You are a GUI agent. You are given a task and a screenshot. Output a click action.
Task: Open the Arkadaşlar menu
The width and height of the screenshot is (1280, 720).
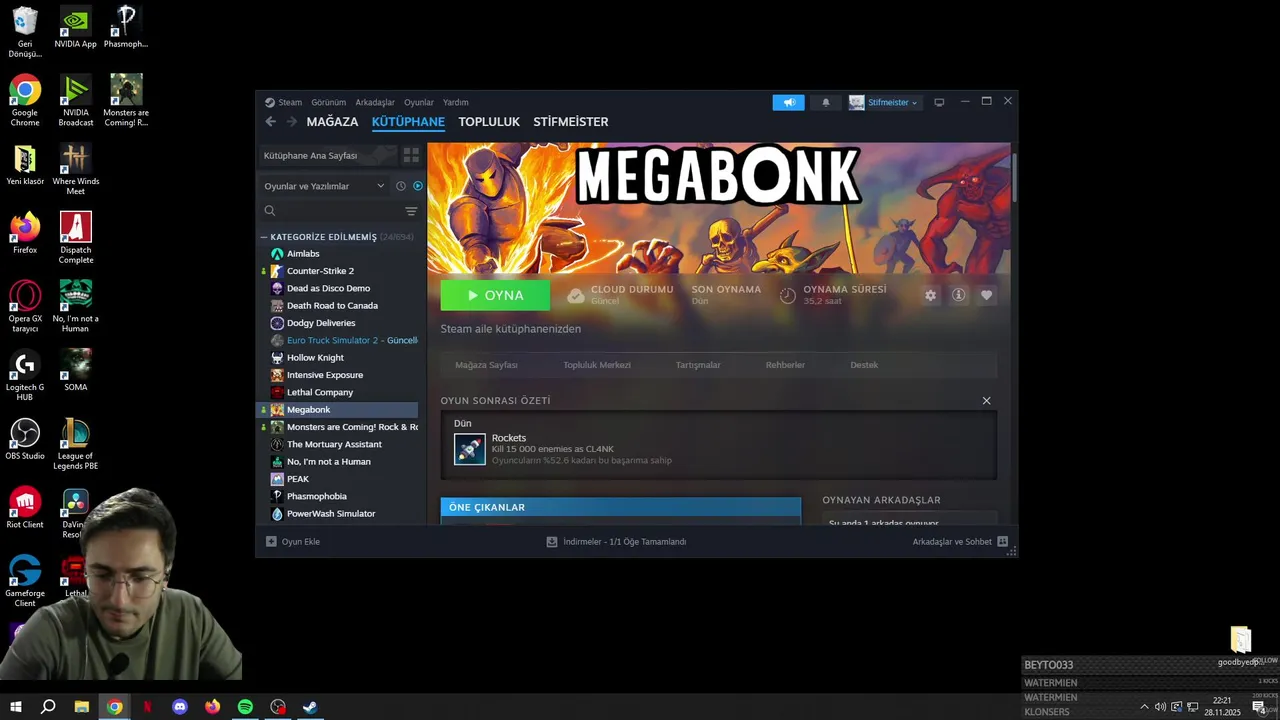pyautogui.click(x=375, y=102)
